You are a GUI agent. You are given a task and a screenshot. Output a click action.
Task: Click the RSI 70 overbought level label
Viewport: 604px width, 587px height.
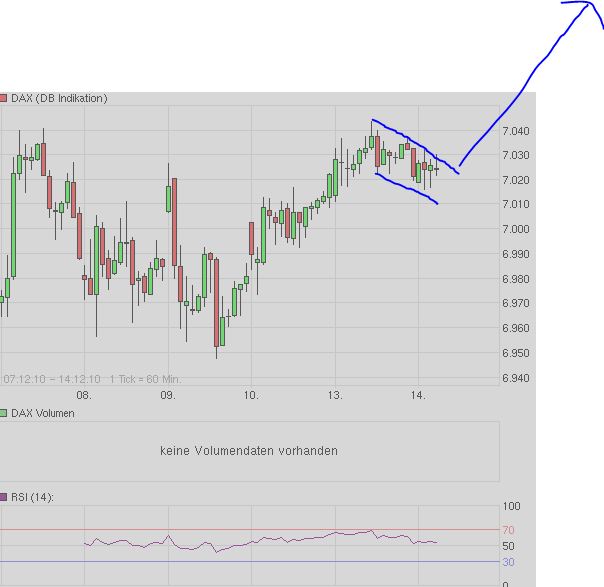point(508,530)
